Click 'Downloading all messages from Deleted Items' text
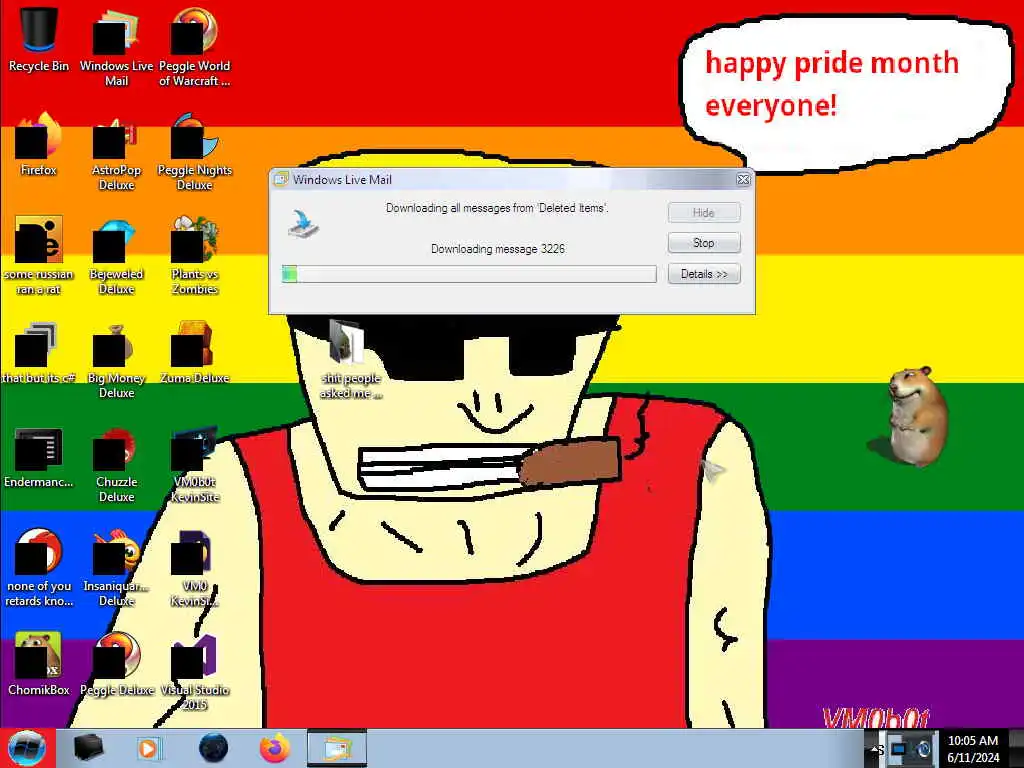Screen dimensions: 1024x768 pos(497,208)
